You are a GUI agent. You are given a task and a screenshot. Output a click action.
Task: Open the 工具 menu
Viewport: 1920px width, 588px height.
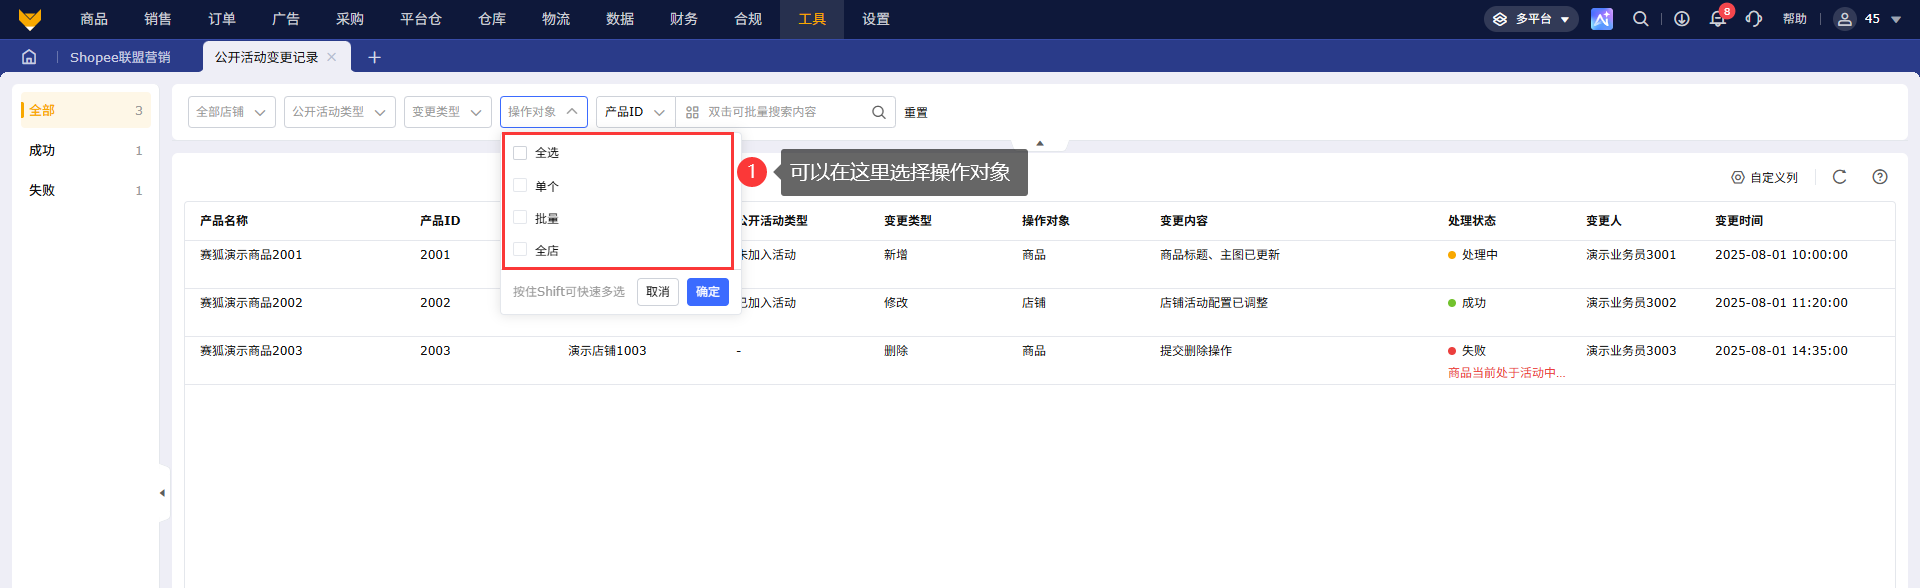(x=812, y=19)
